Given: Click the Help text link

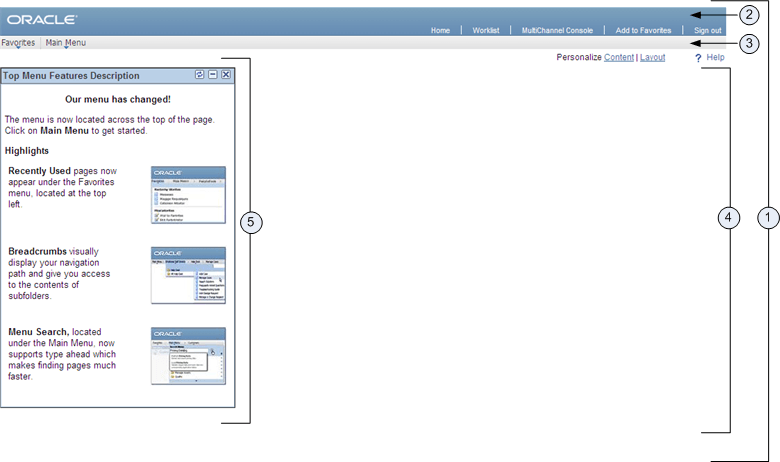Looking at the screenshot, I should pyautogui.click(x=715, y=57).
